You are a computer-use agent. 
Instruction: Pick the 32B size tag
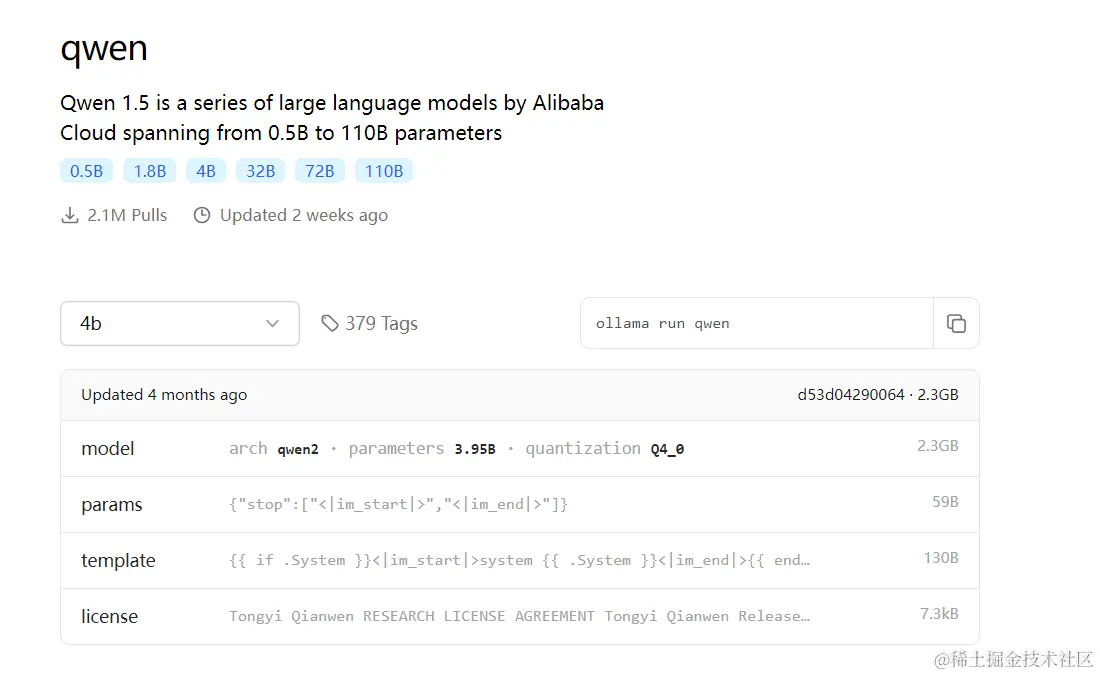pyautogui.click(x=260, y=171)
